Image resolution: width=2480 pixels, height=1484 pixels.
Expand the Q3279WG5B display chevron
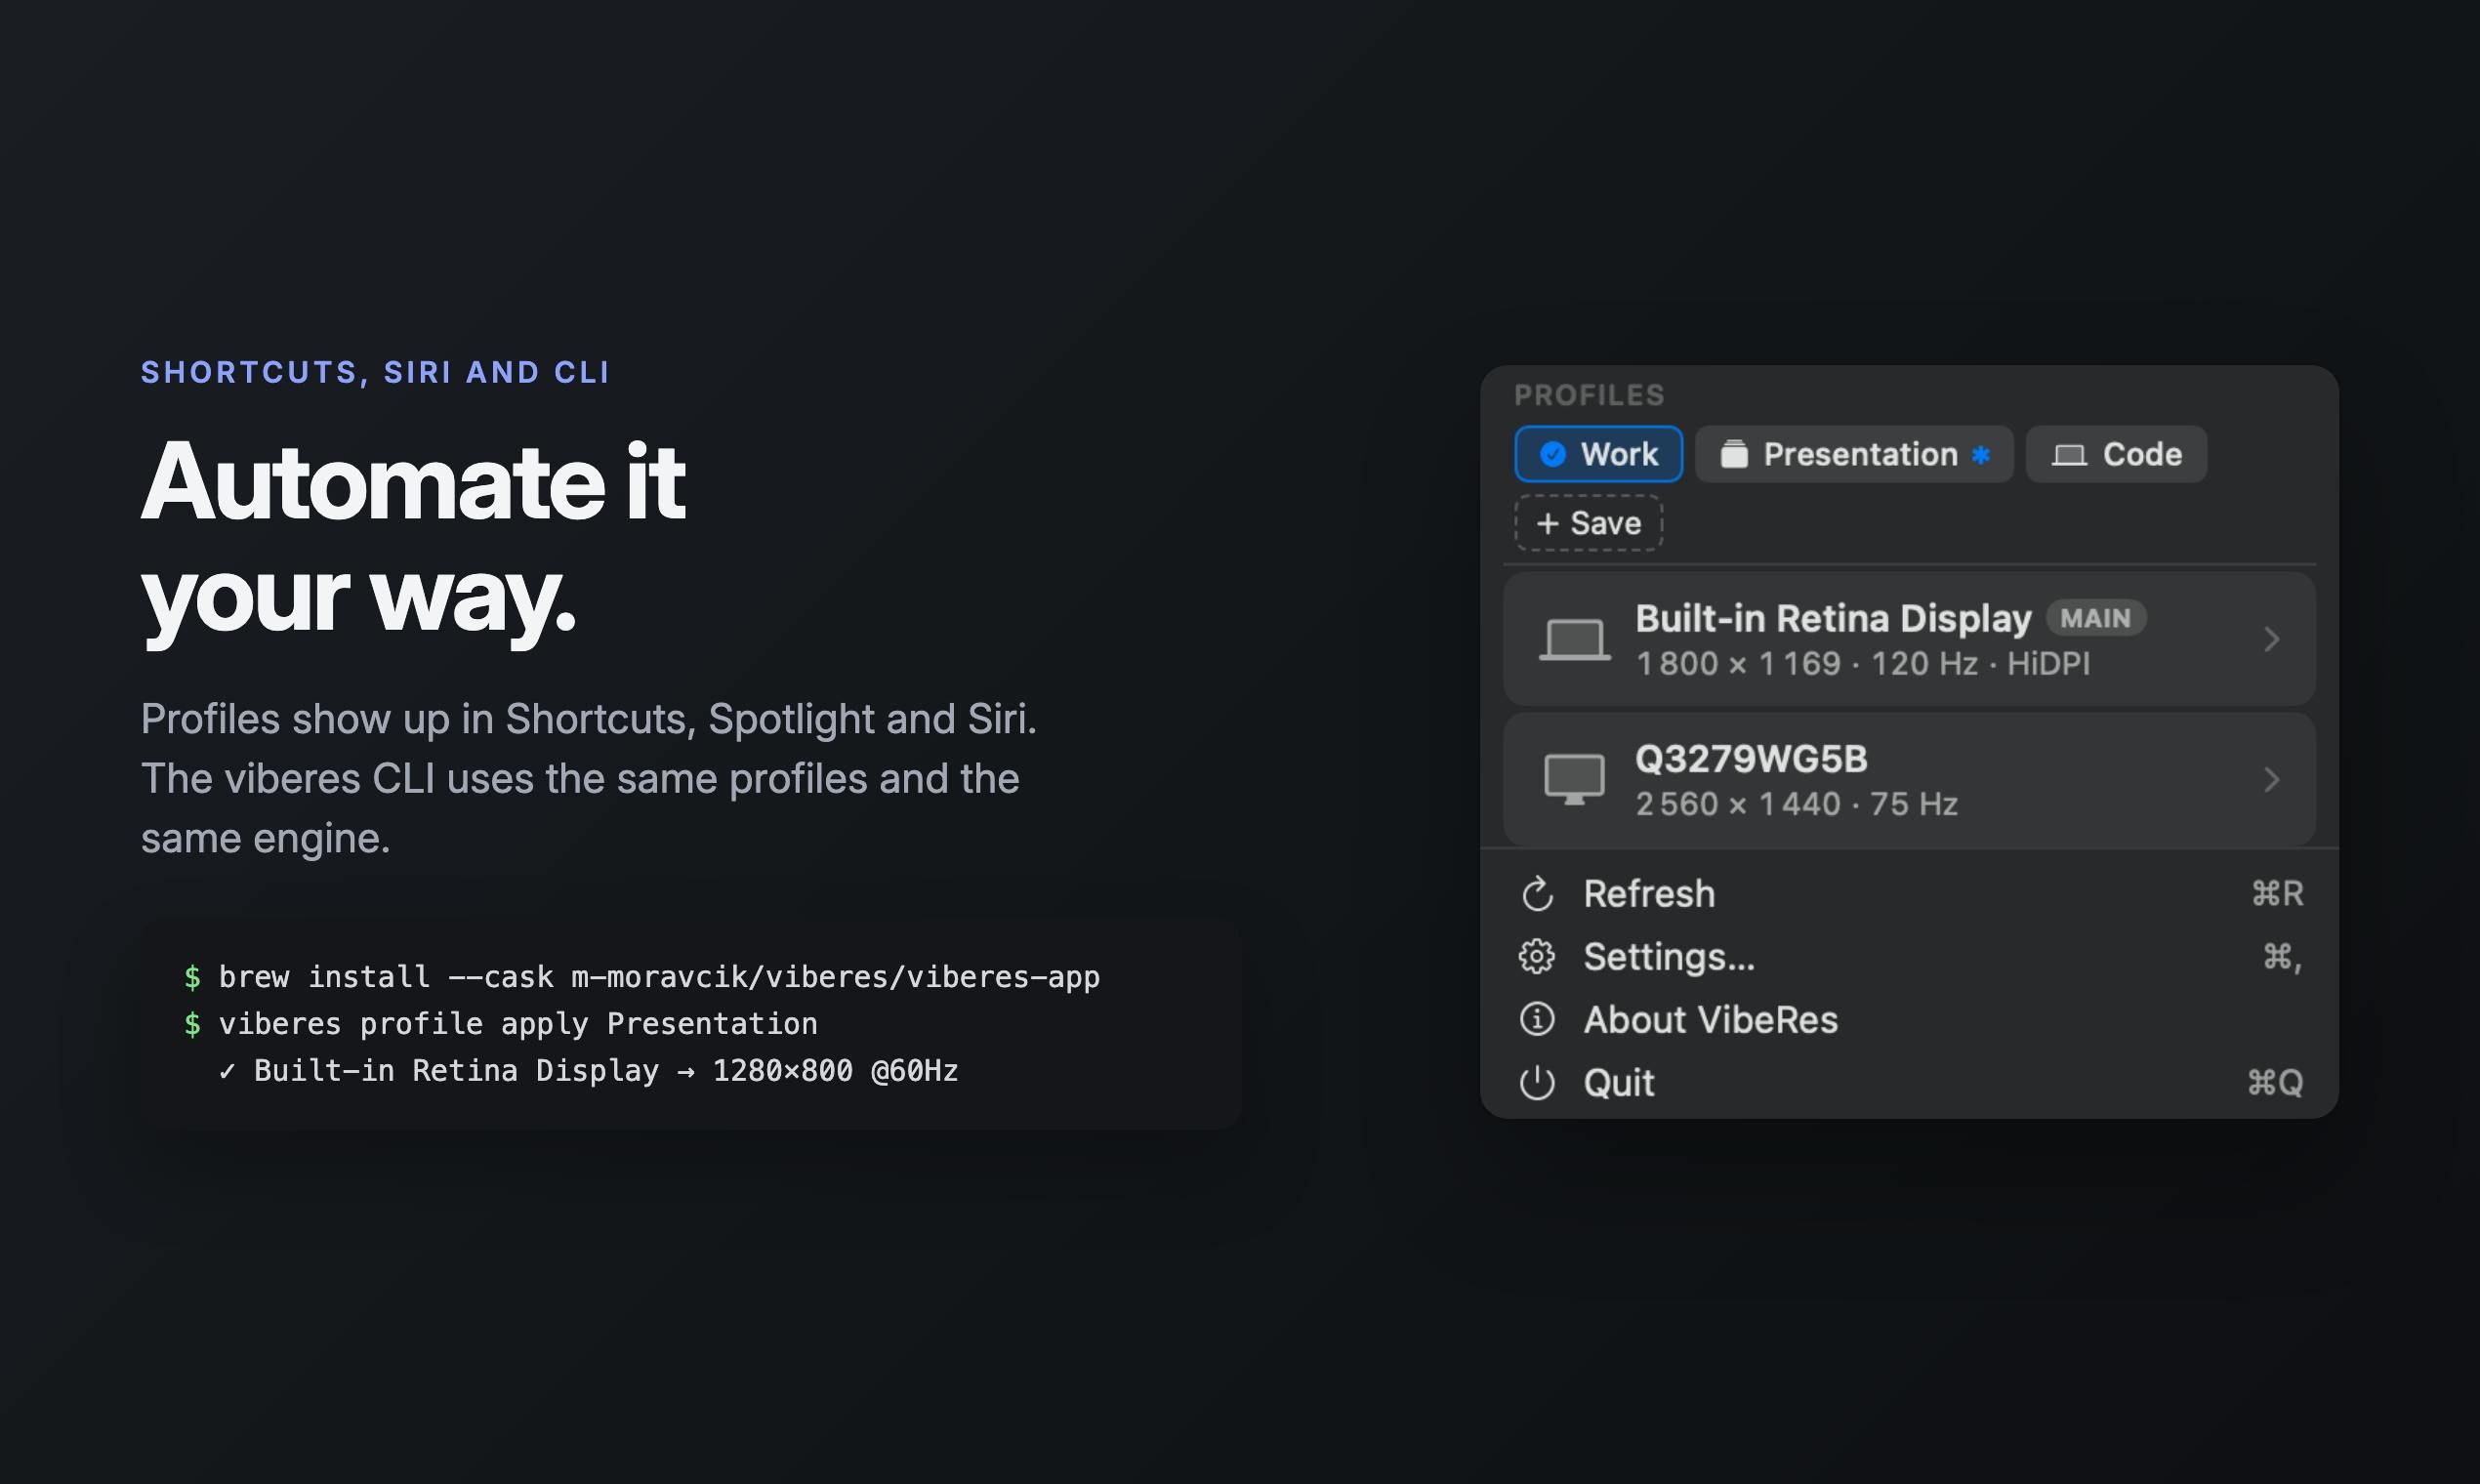(2272, 779)
